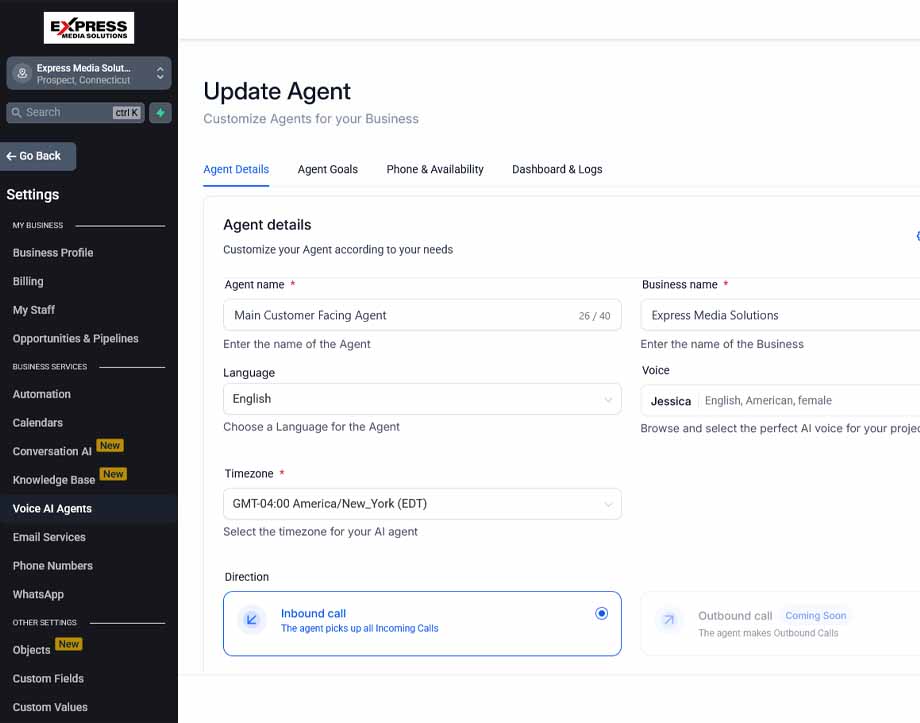
Task: Click the Agent name input field
Action: 422,316
